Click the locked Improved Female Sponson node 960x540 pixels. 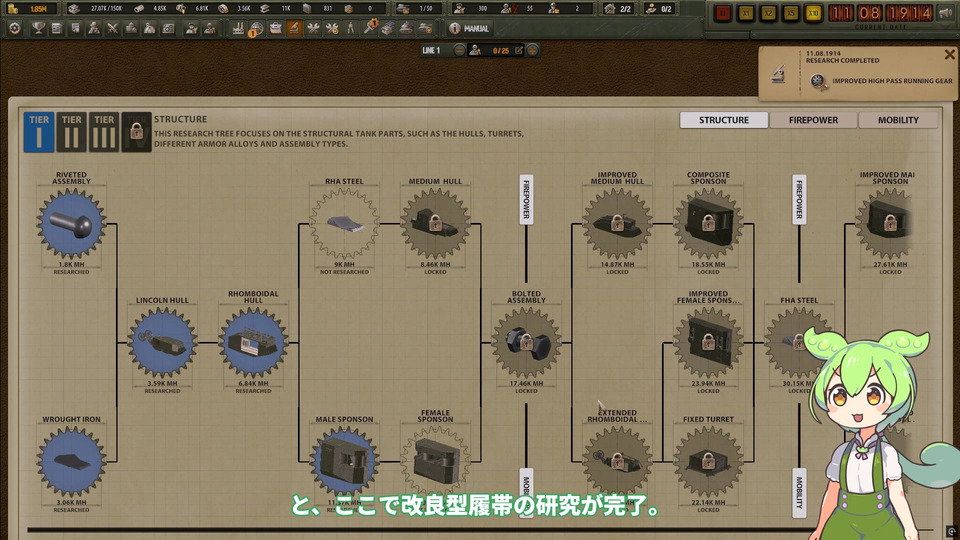tap(708, 343)
